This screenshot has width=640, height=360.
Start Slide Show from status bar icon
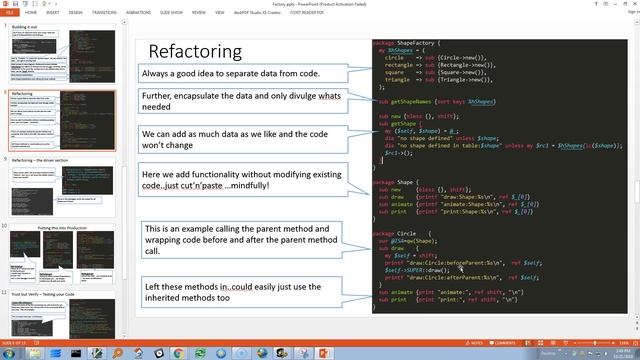pyautogui.click(x=566, y=343)
